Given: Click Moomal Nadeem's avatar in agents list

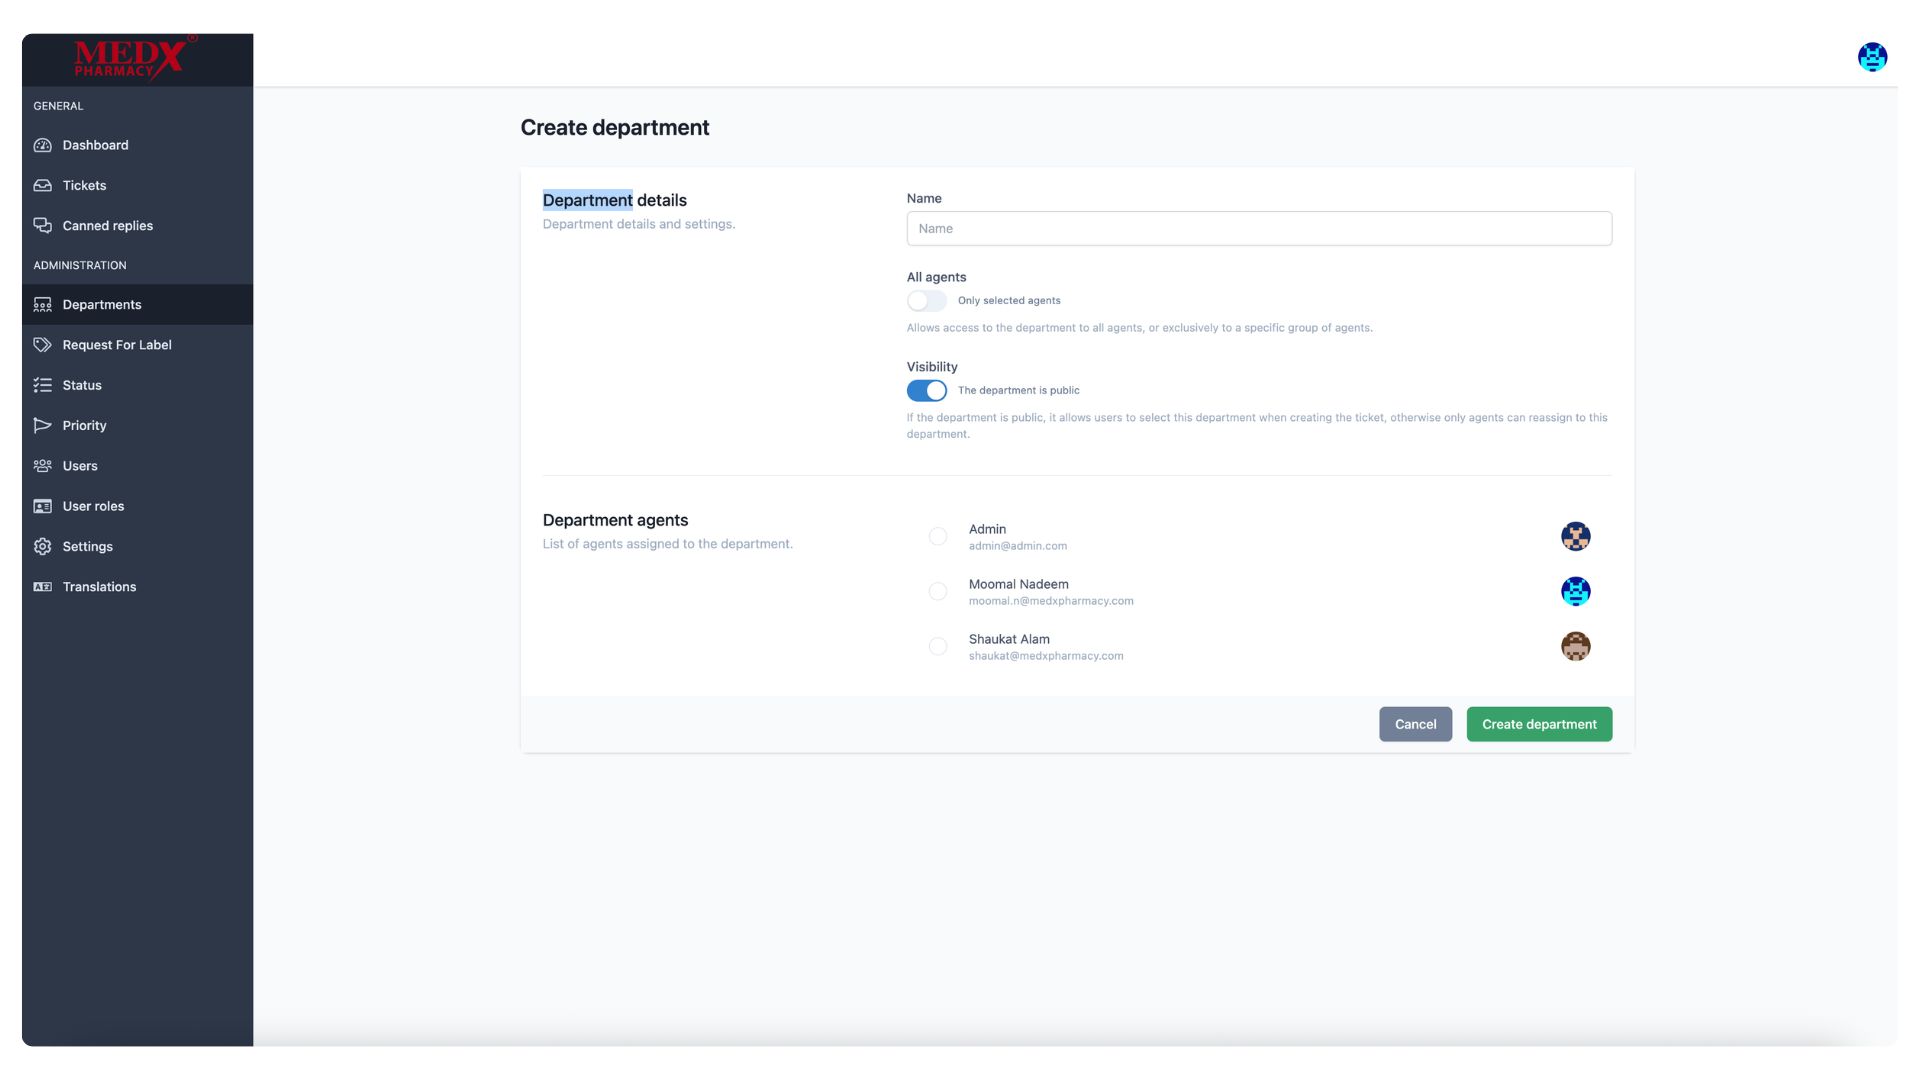Looking at the screenshot, I should pyautogui.click(x=1575, y=591).
